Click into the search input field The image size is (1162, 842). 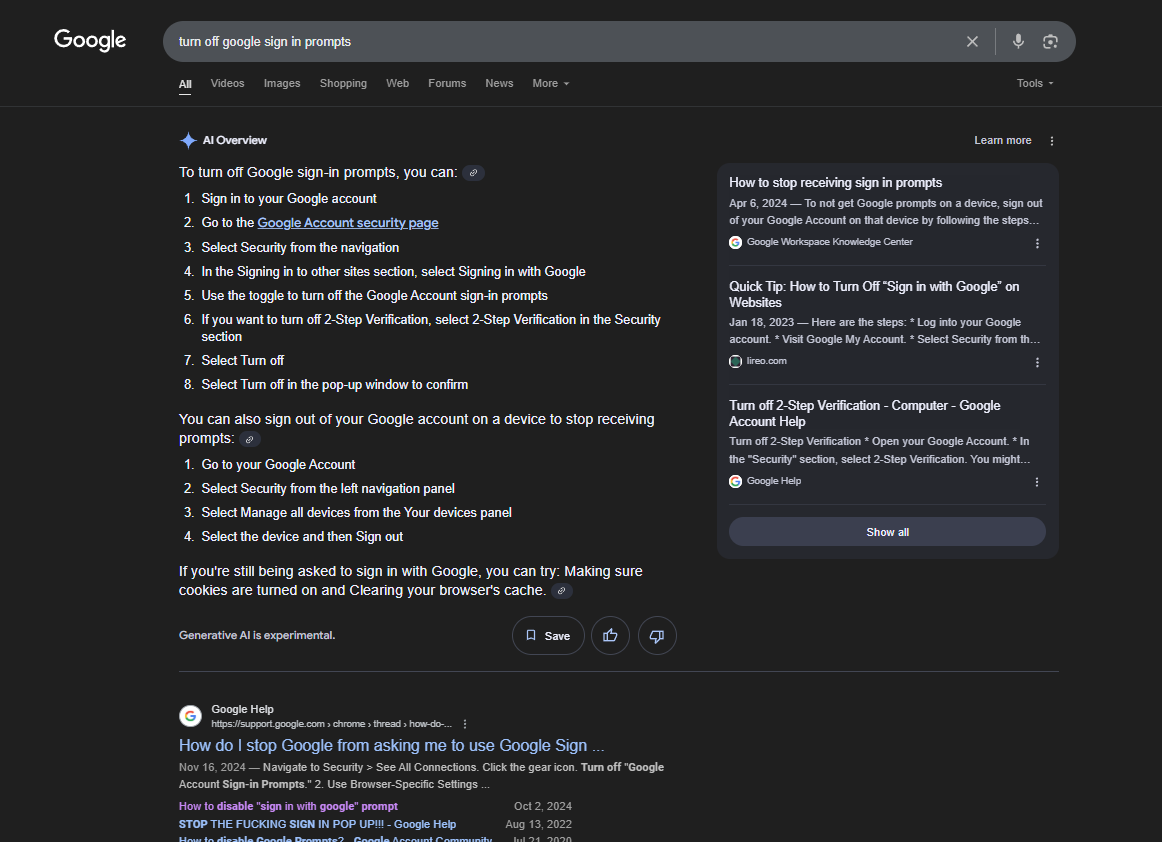560,42
